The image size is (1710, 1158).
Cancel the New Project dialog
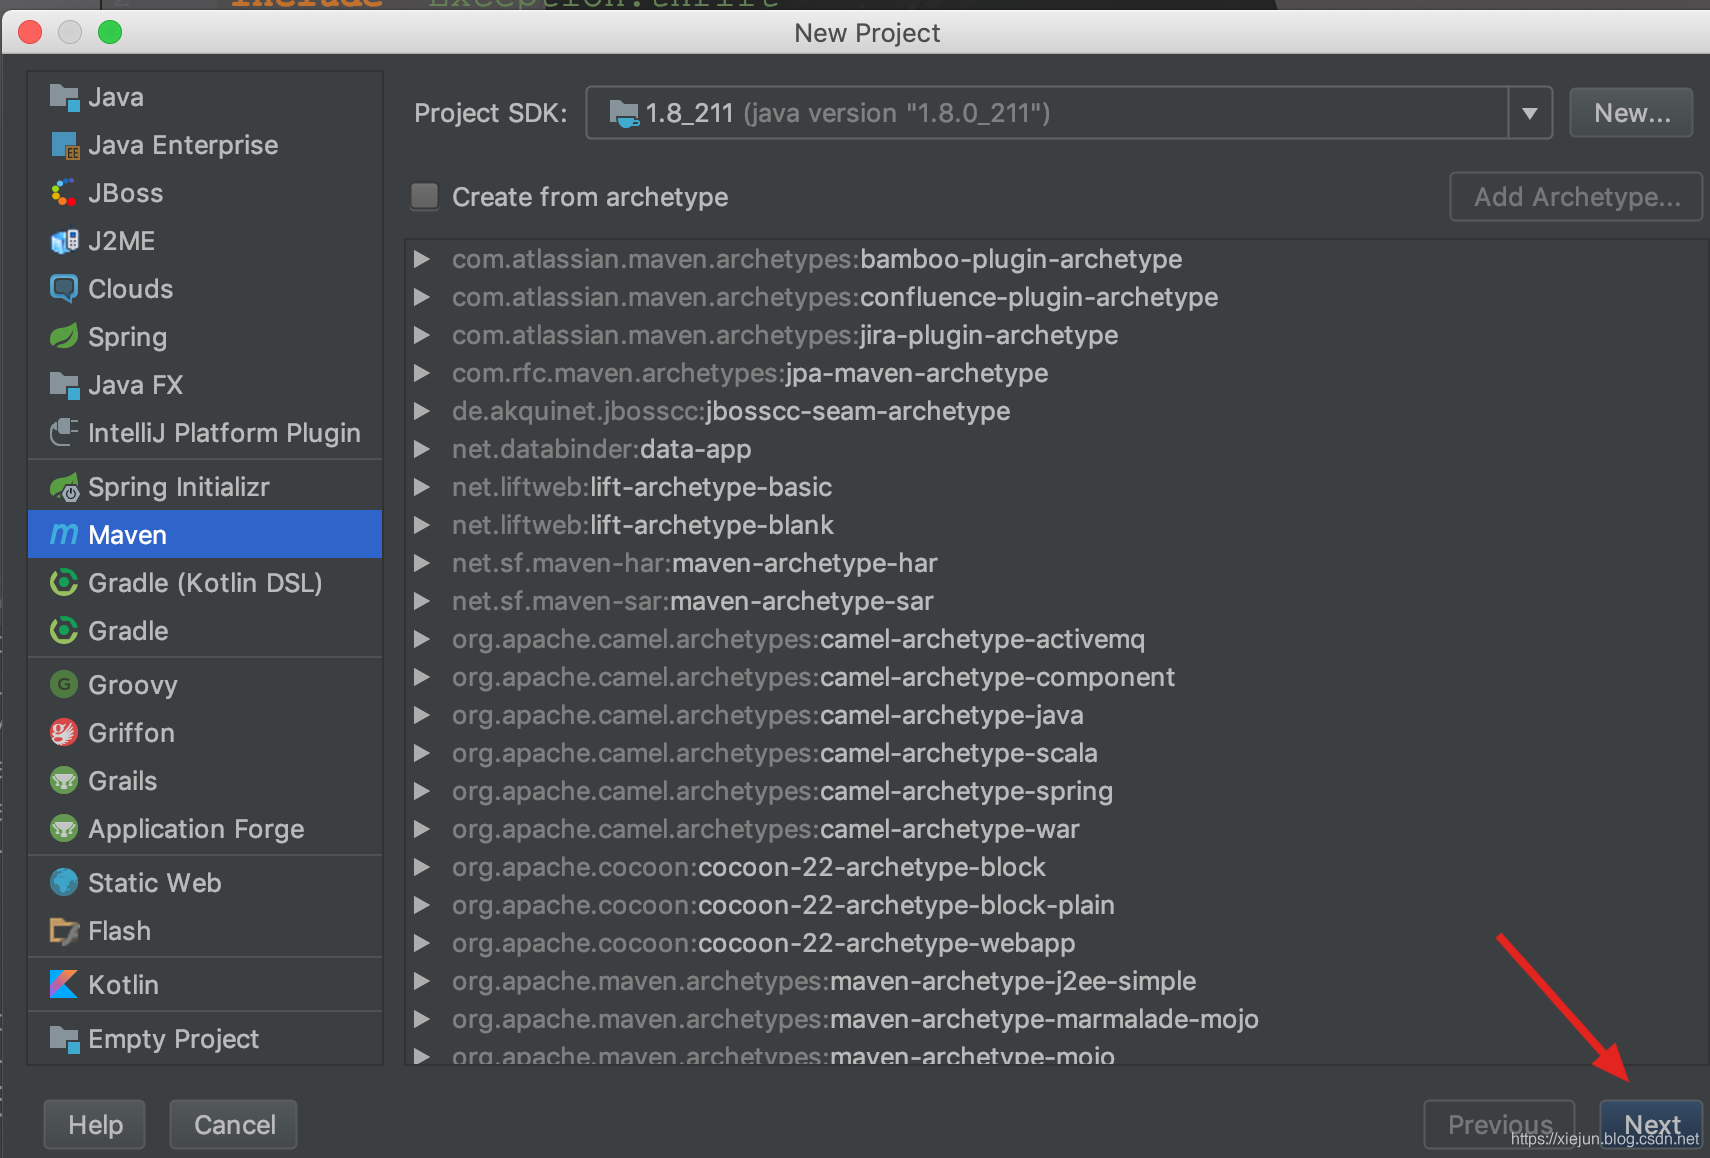pyautogui.click(x=234, y=1125)
